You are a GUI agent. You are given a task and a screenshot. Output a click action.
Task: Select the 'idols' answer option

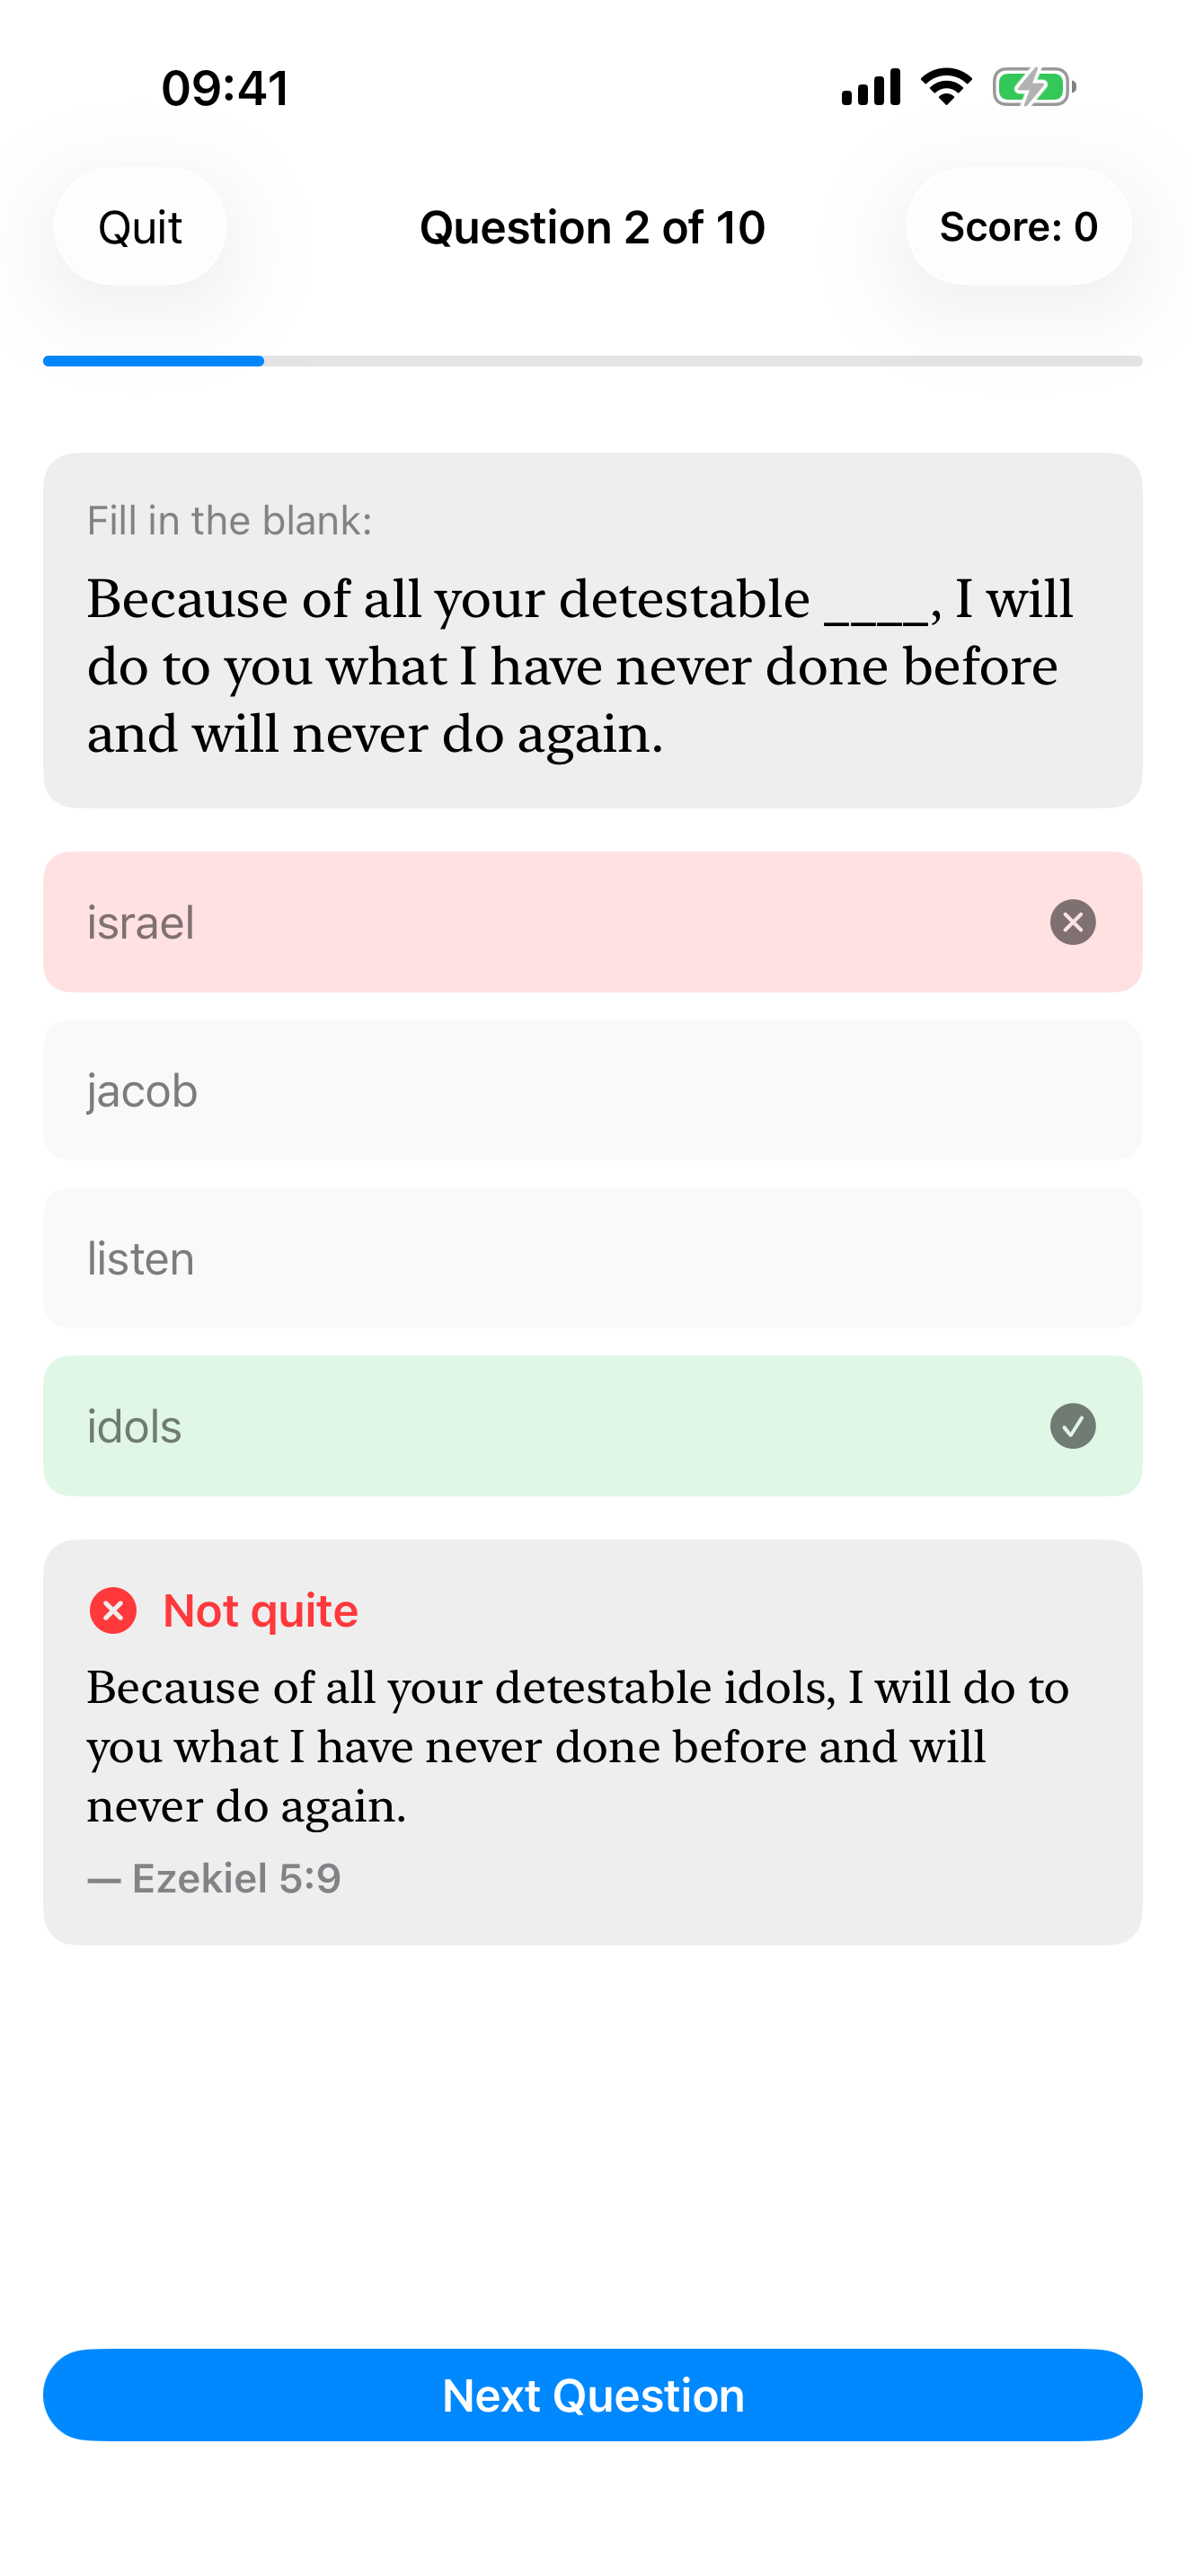(593, 1426)
